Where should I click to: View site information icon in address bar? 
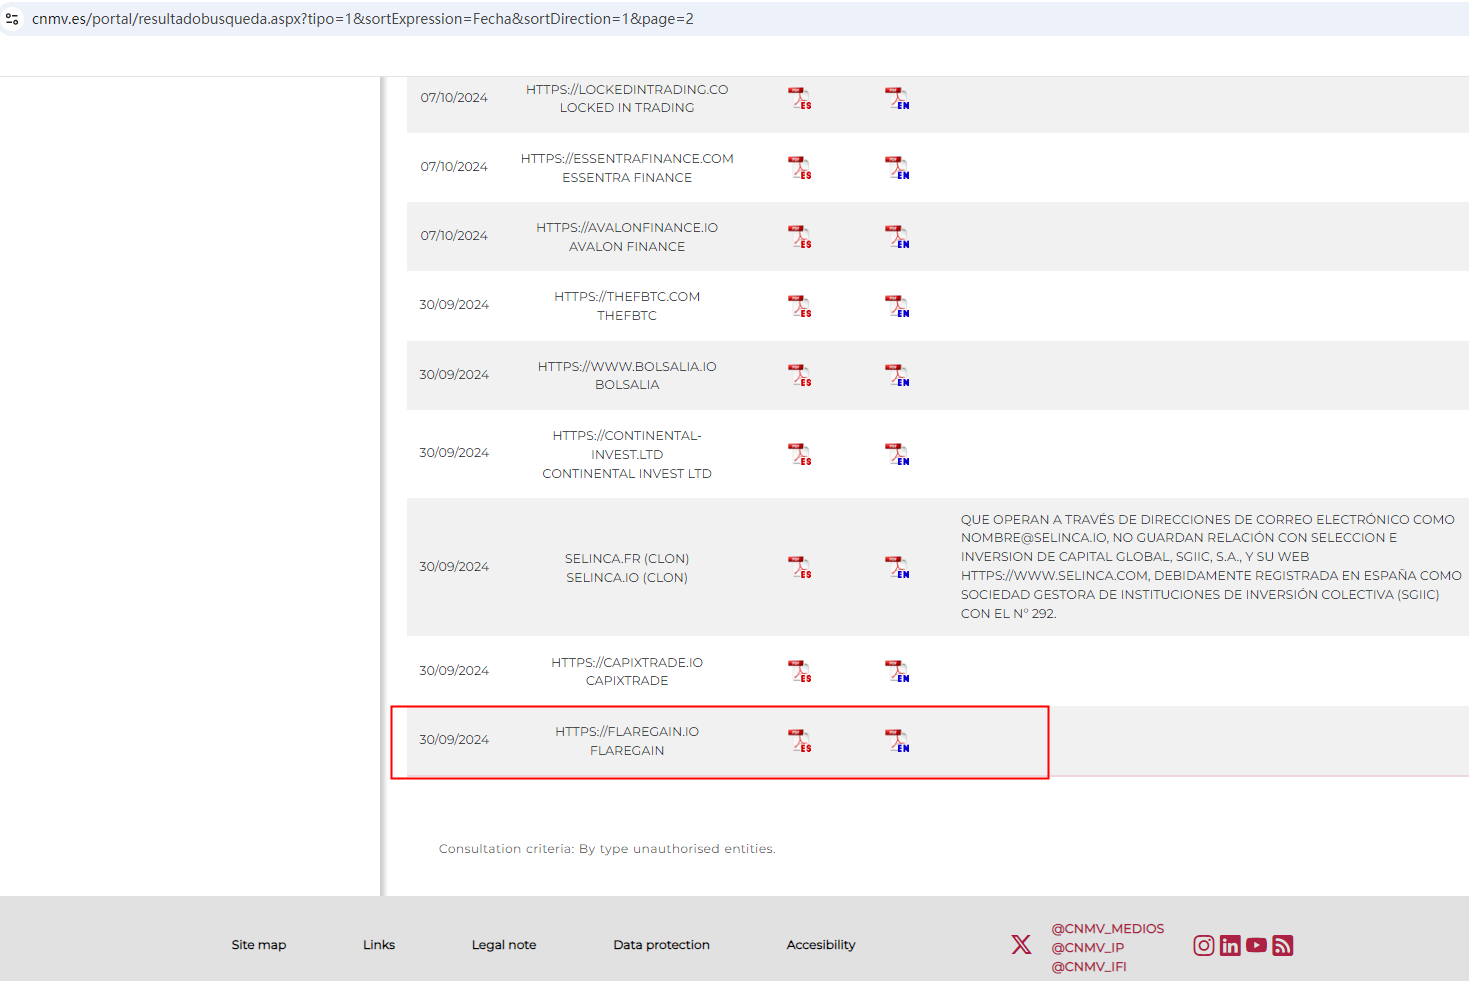[x=12, y=19]
